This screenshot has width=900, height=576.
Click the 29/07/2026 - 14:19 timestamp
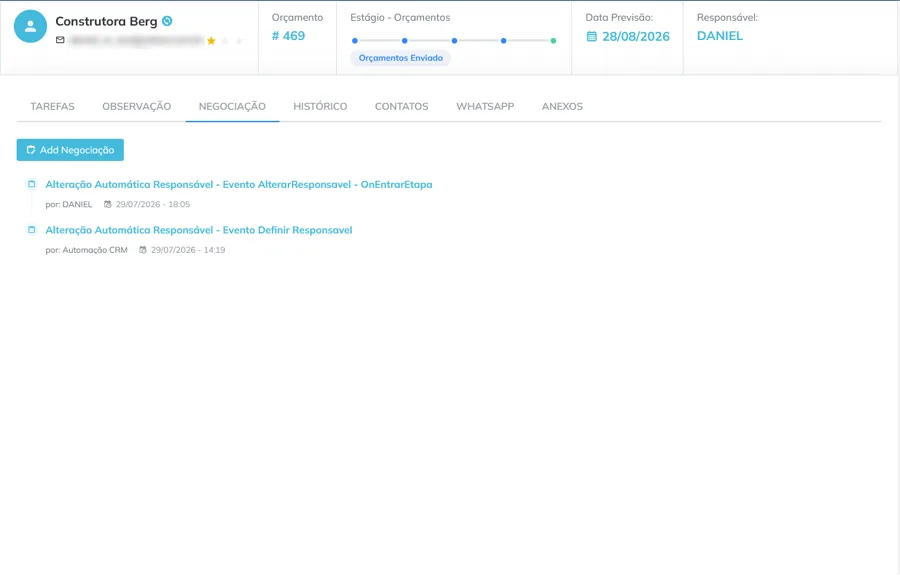point(188,250)
